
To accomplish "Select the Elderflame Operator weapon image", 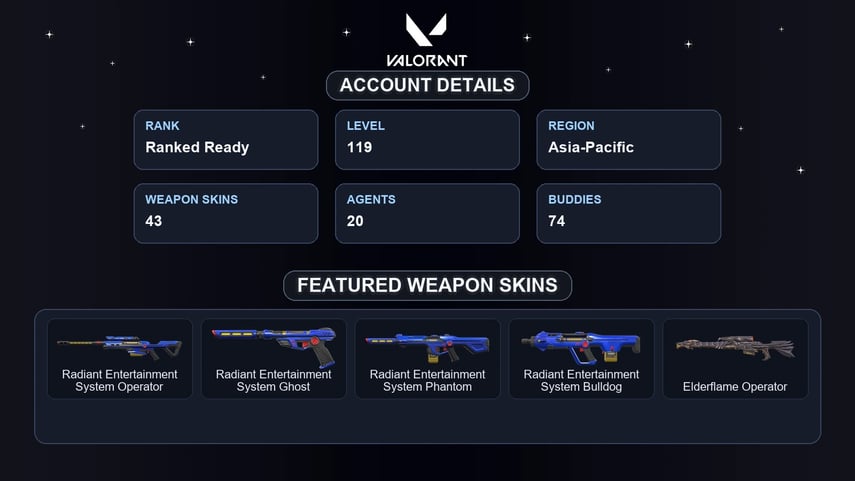I will pos(735,347).
